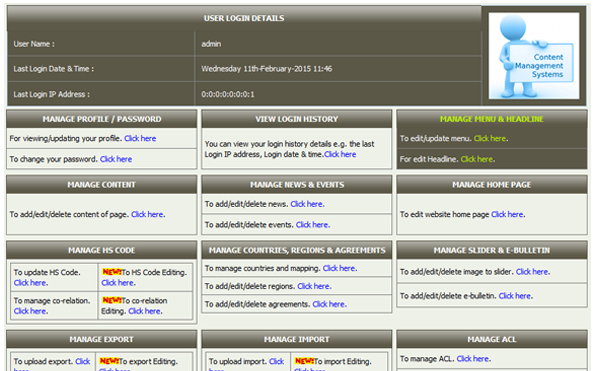Click the edit/update menu Click here link
595x371 pixels.
(490, 138)
